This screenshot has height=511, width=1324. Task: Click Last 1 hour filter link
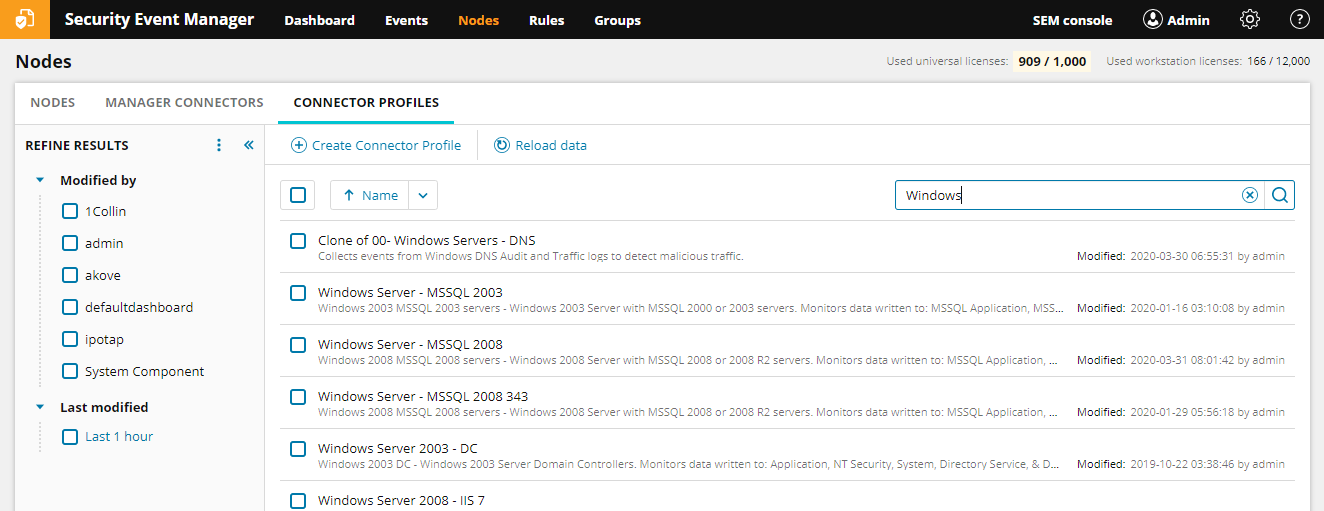(x=119, y=436)
